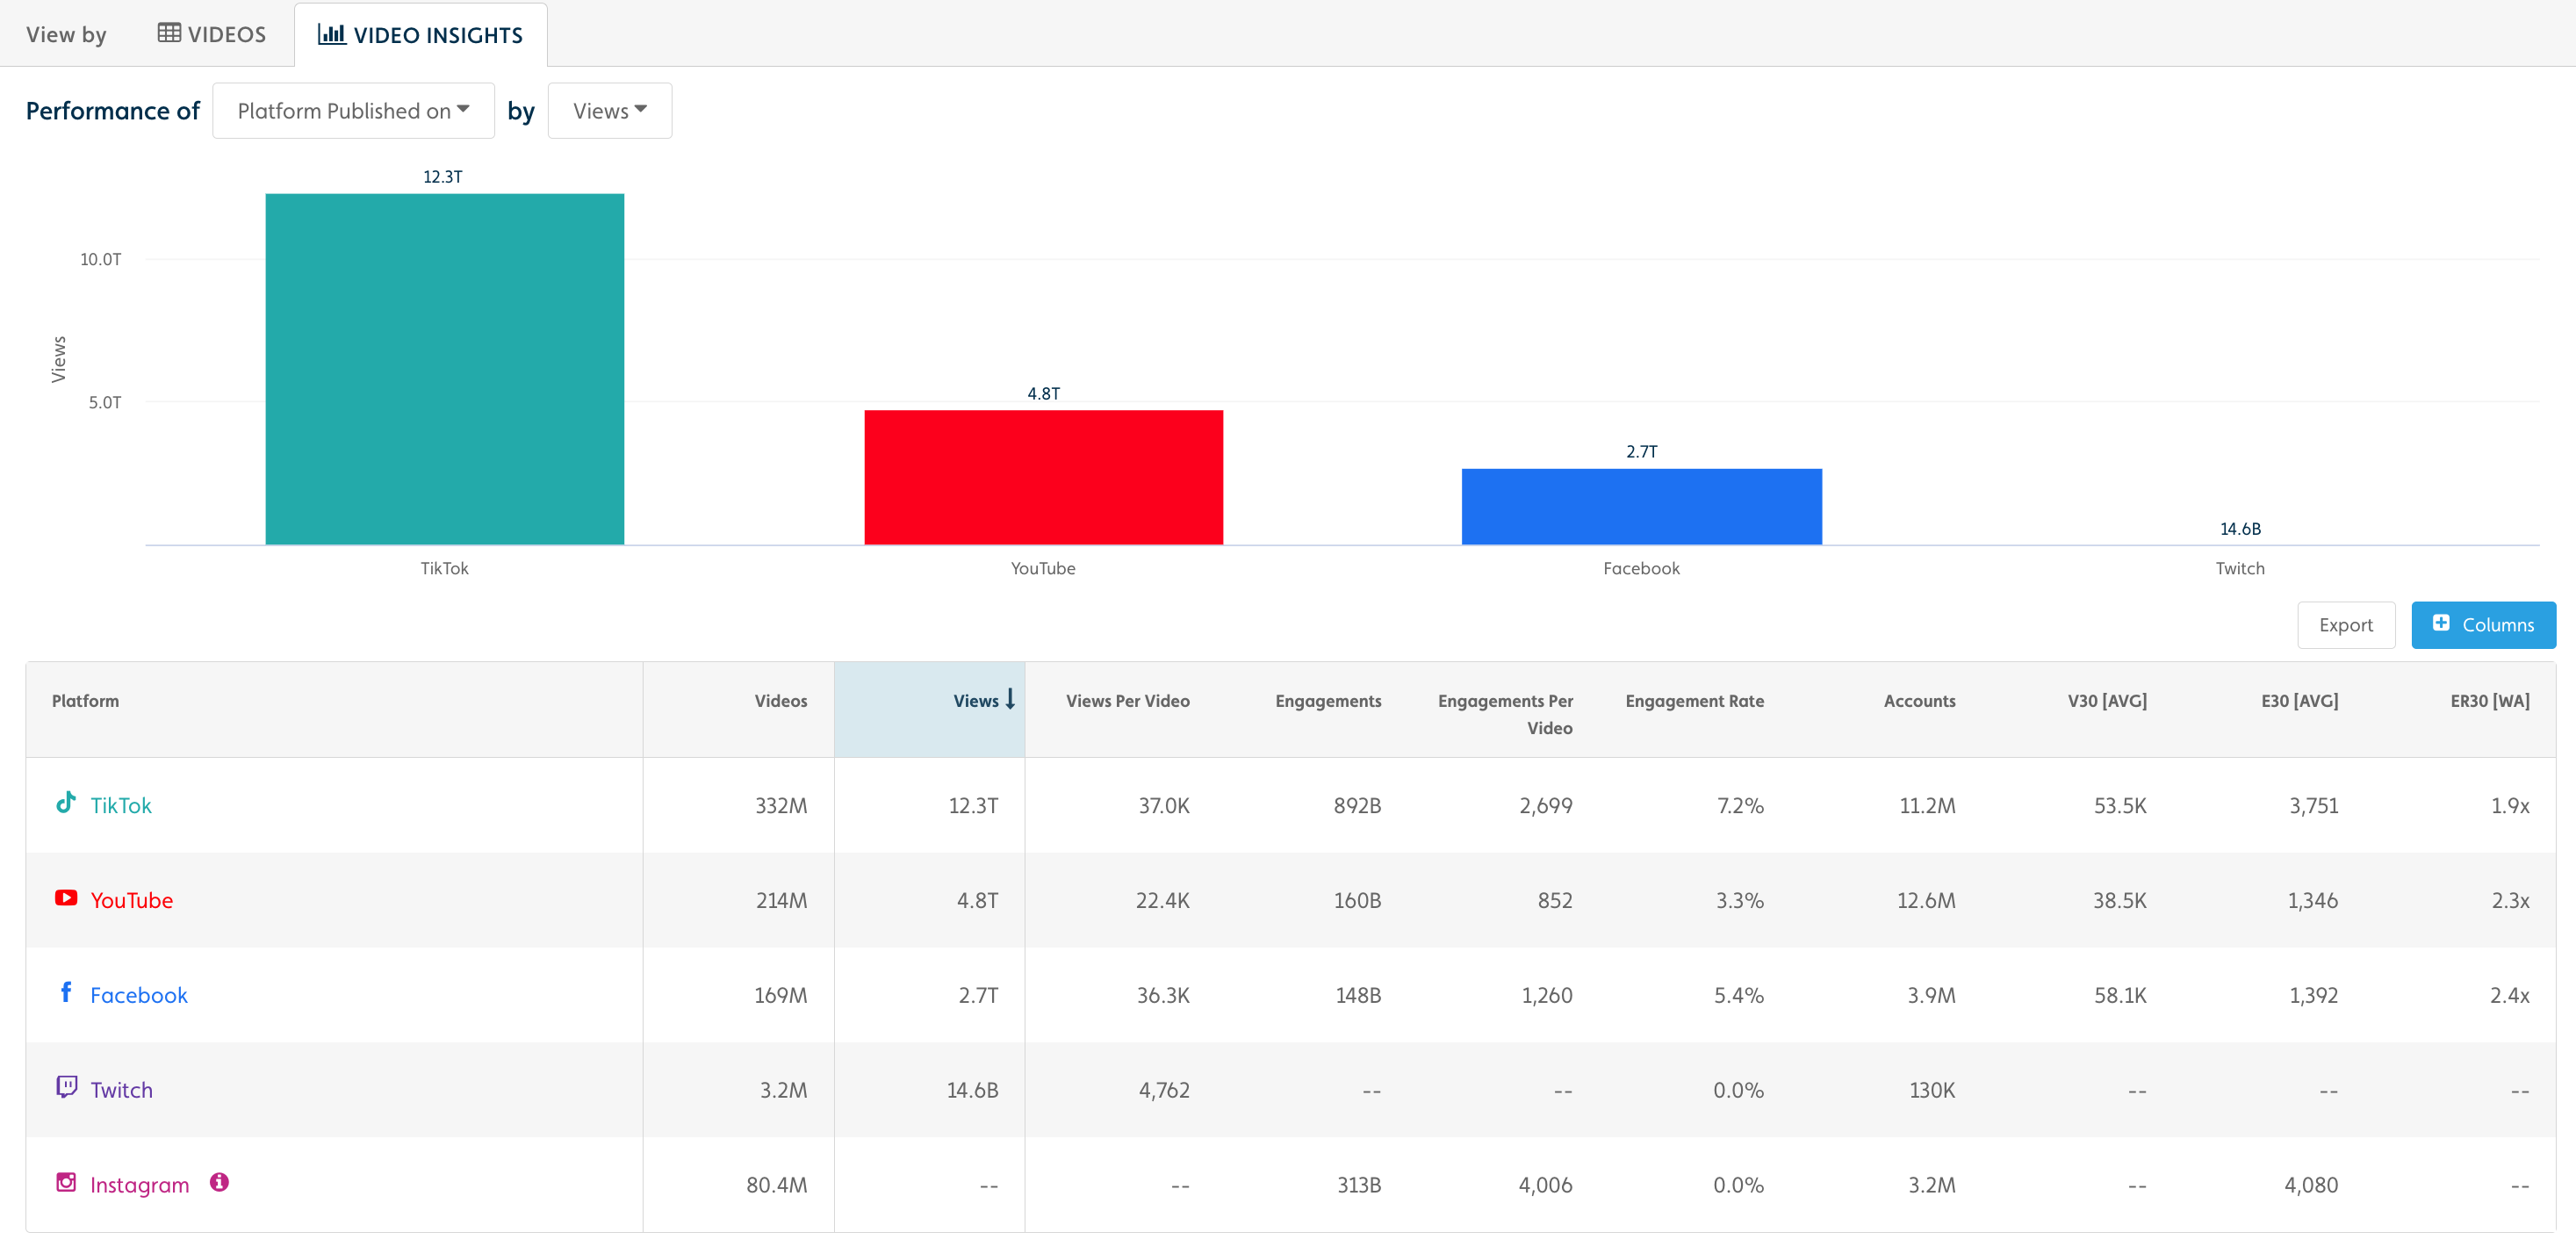Viewport: 2576px width, 1254px height.
Task: Click the TikTok logo icon in table
Action: click(x=66, y=803)
